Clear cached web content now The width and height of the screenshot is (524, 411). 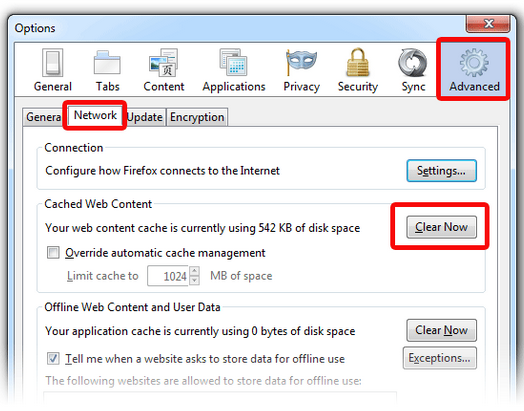[441, 227]
